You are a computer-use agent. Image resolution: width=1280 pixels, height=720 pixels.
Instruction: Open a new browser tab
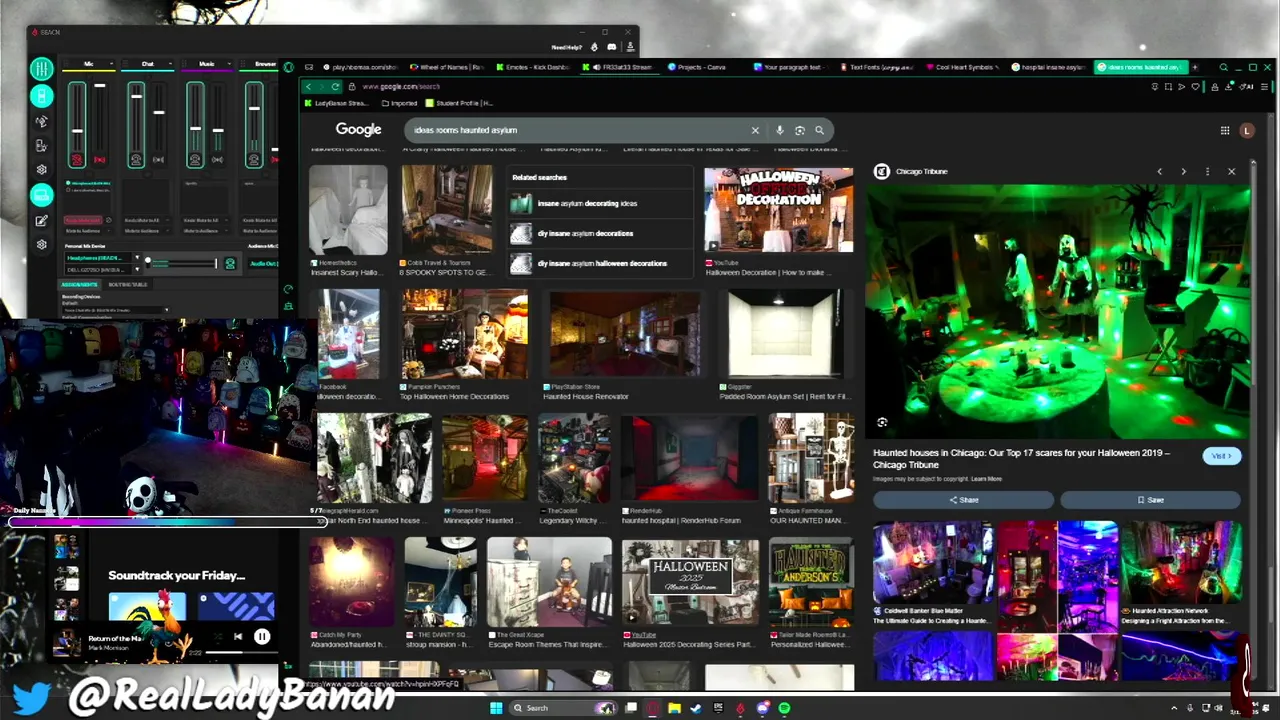(x=1195, y=67)
